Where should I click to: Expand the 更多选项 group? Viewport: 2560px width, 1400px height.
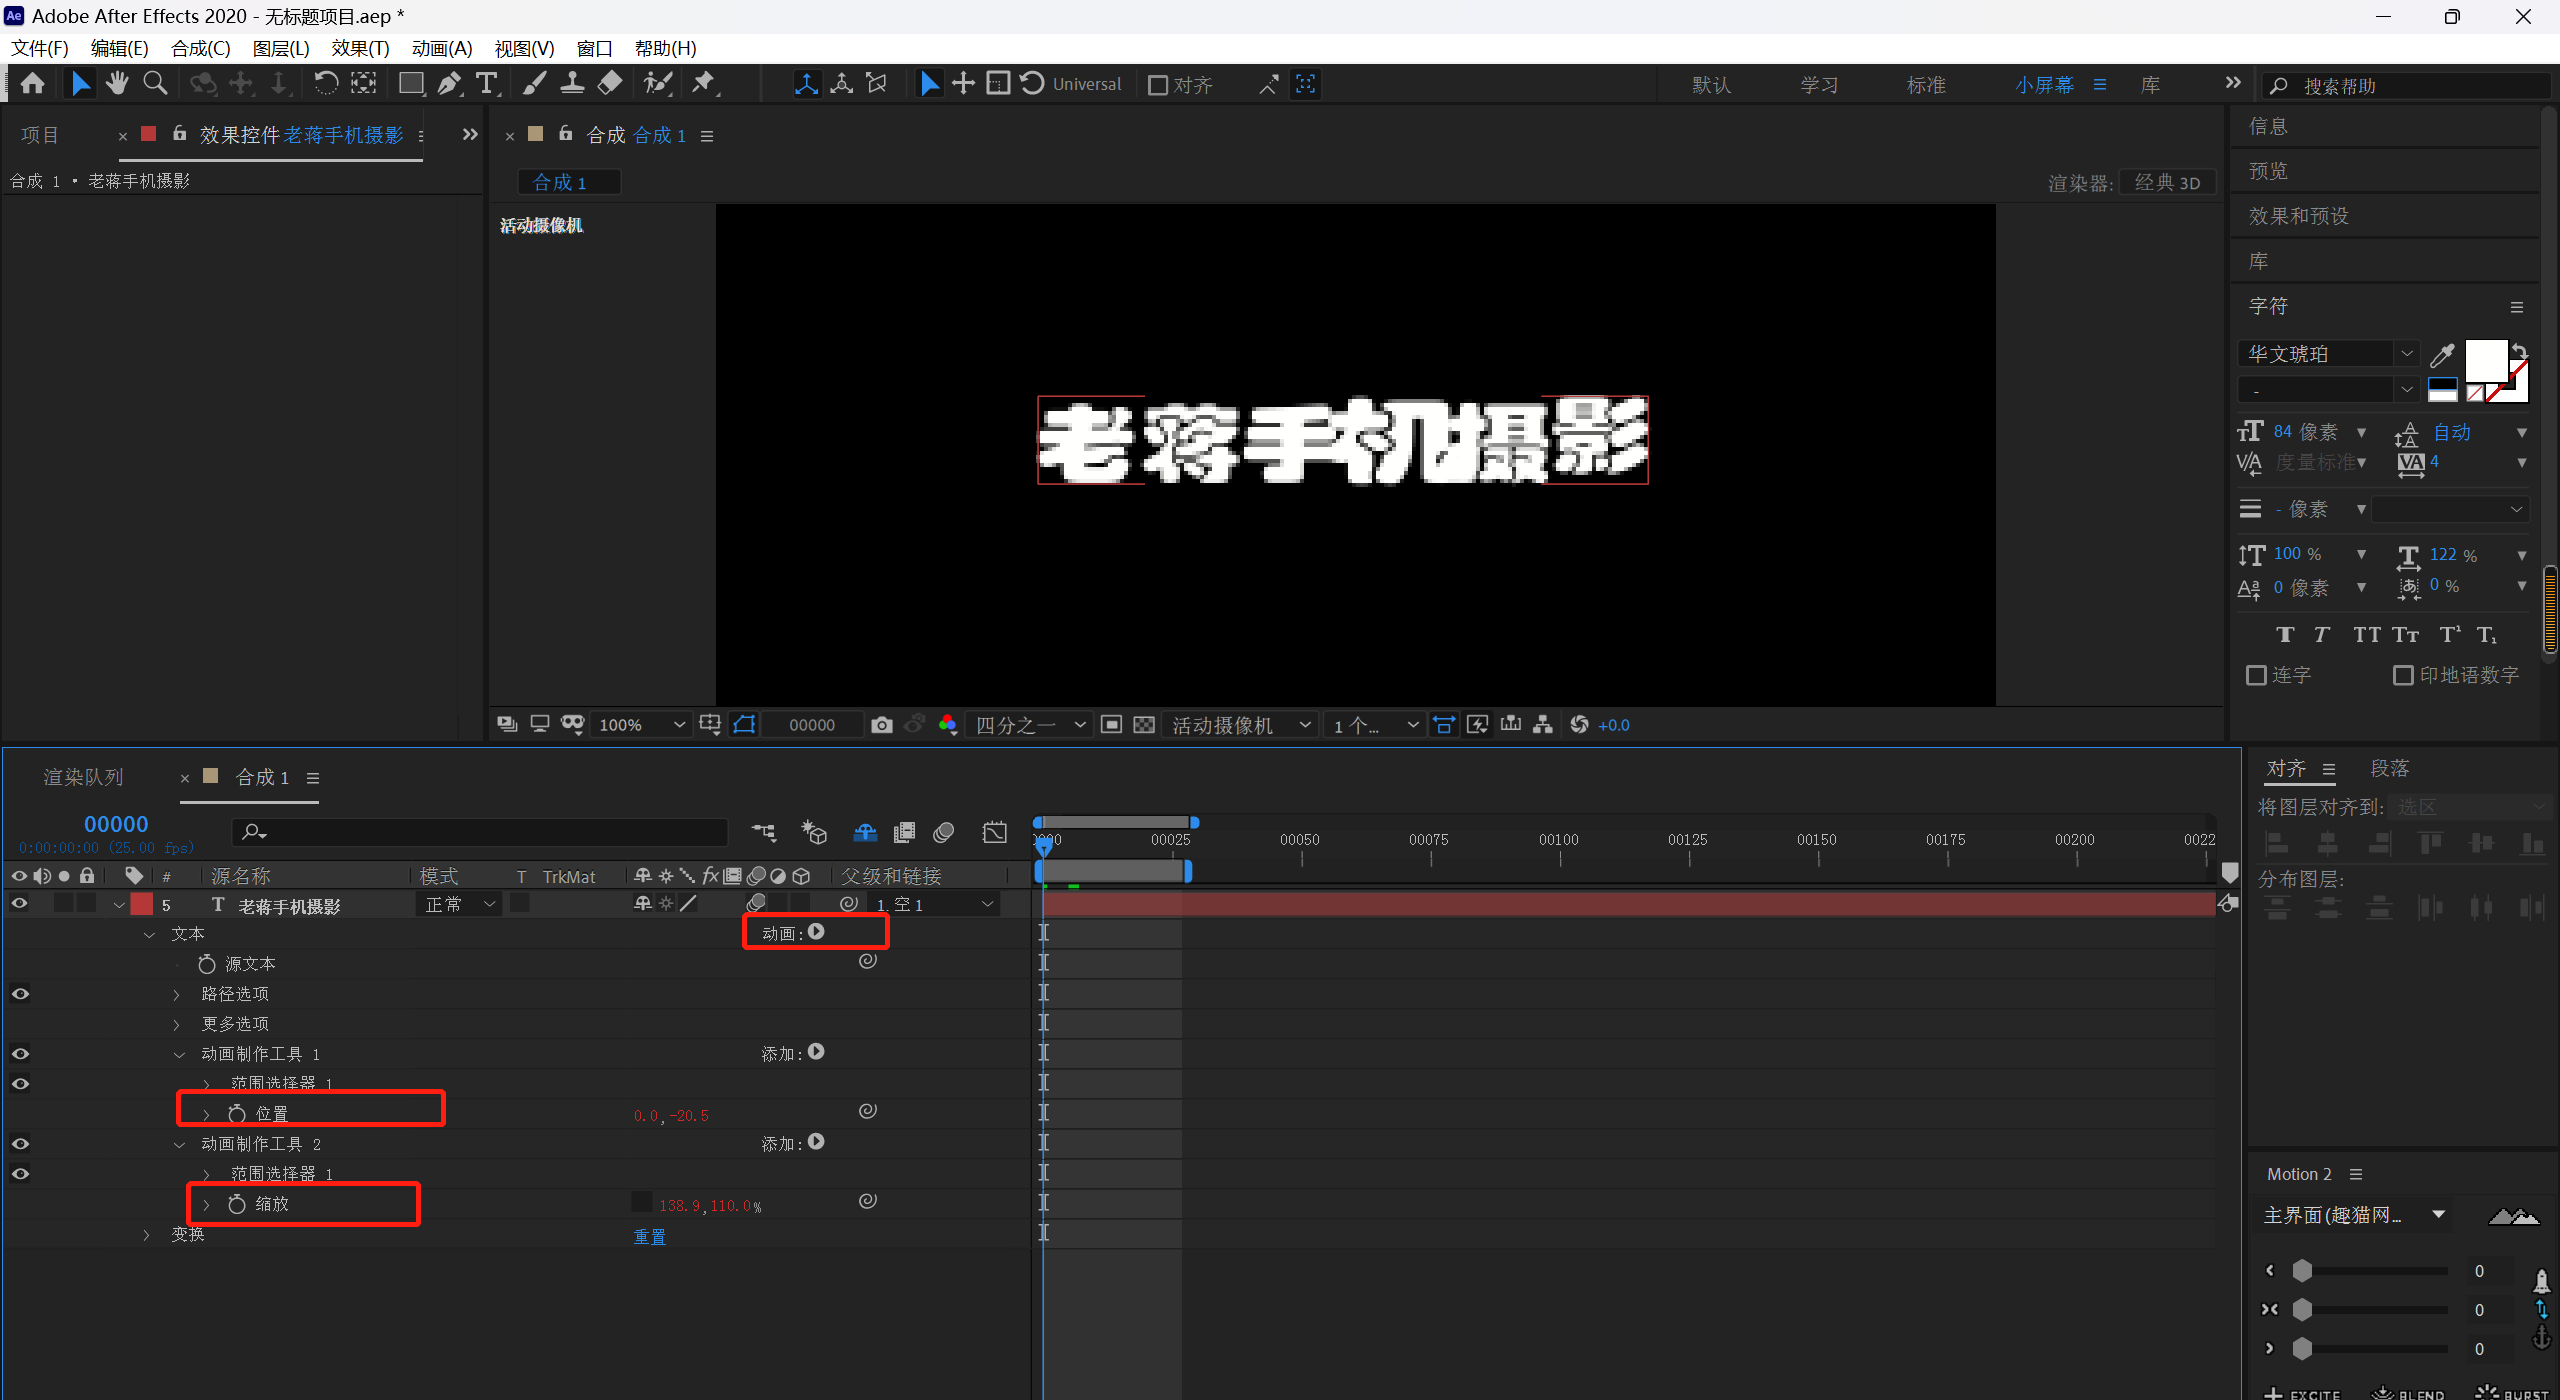(177, 1024)
